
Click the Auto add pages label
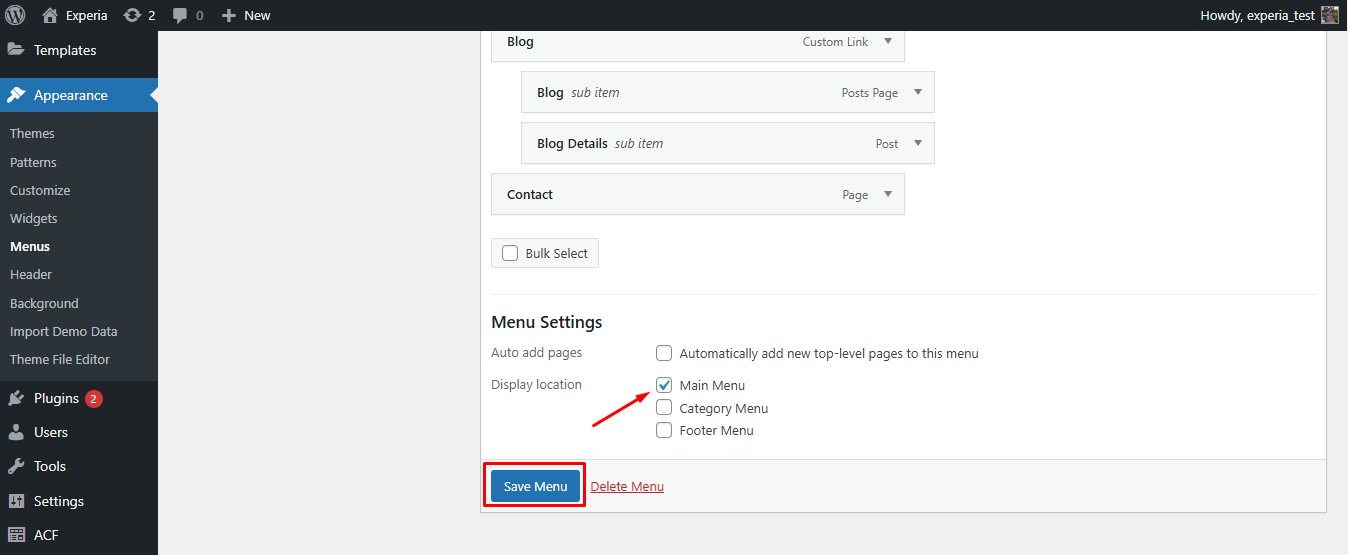click(x=536, y=353)
